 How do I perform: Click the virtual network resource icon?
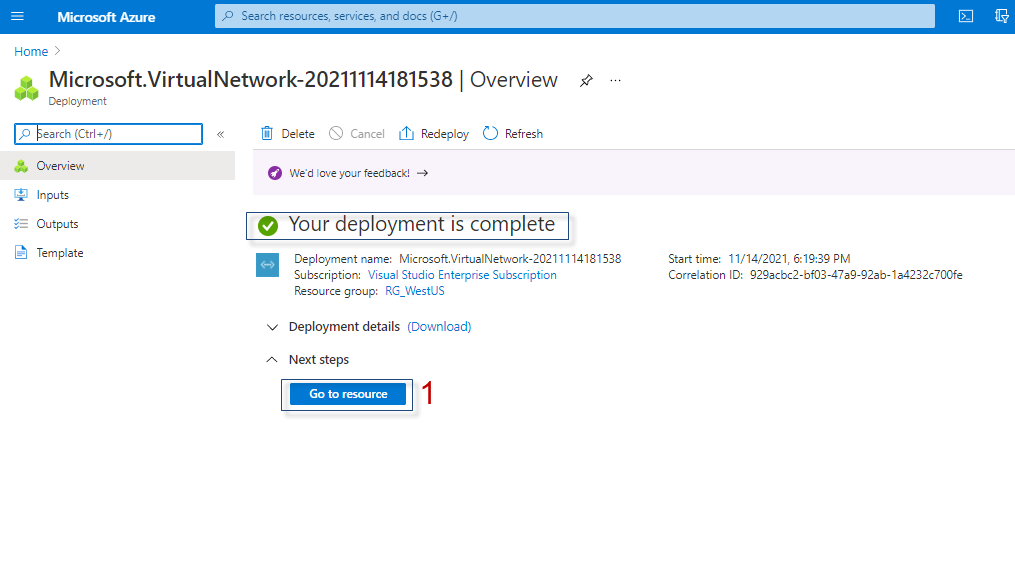point(267,265)
